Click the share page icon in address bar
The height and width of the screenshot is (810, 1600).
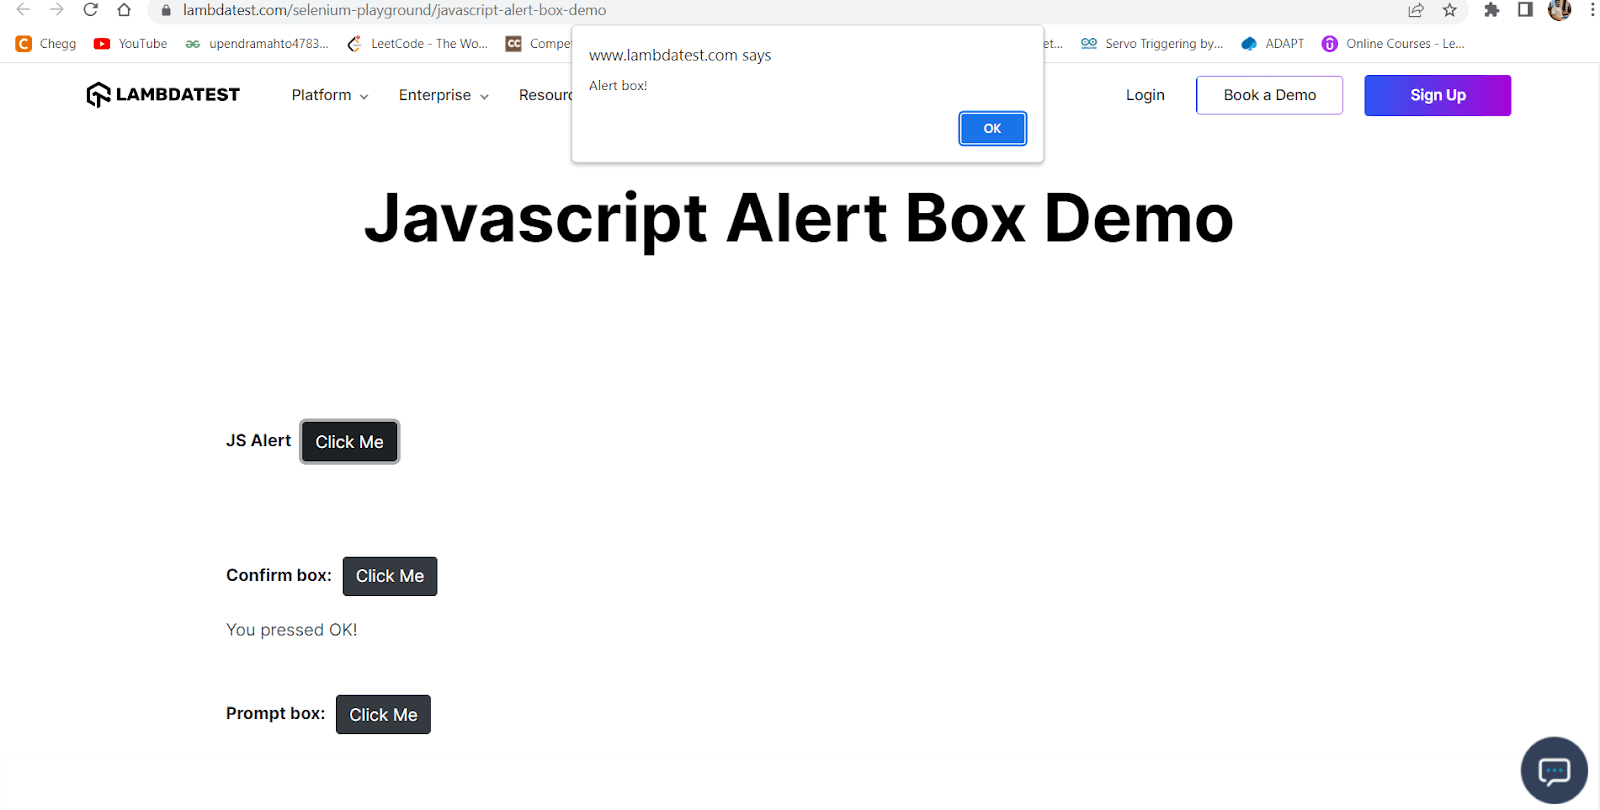(x=1416, y=10)
